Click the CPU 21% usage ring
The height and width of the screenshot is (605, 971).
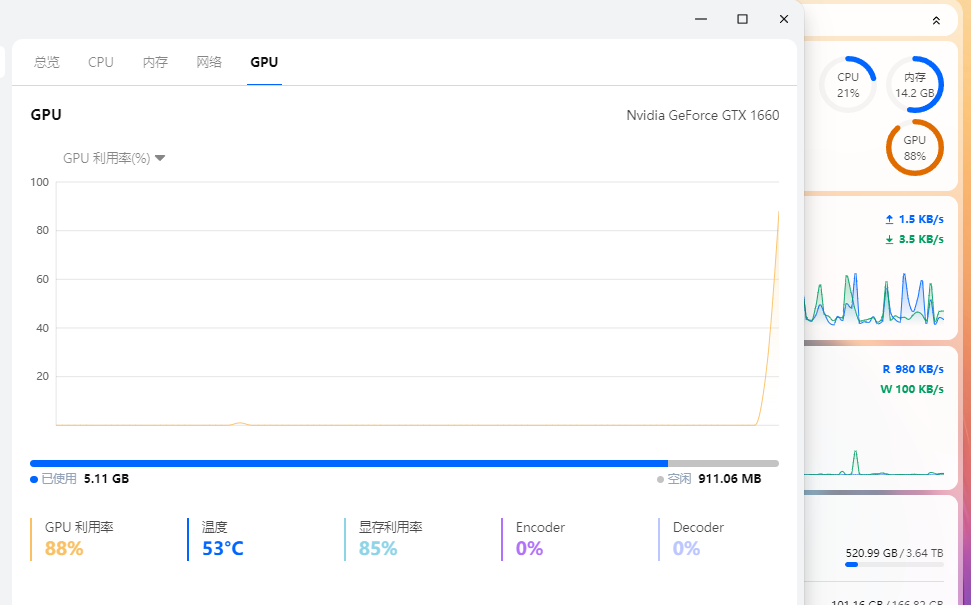(x=848, y=84)
